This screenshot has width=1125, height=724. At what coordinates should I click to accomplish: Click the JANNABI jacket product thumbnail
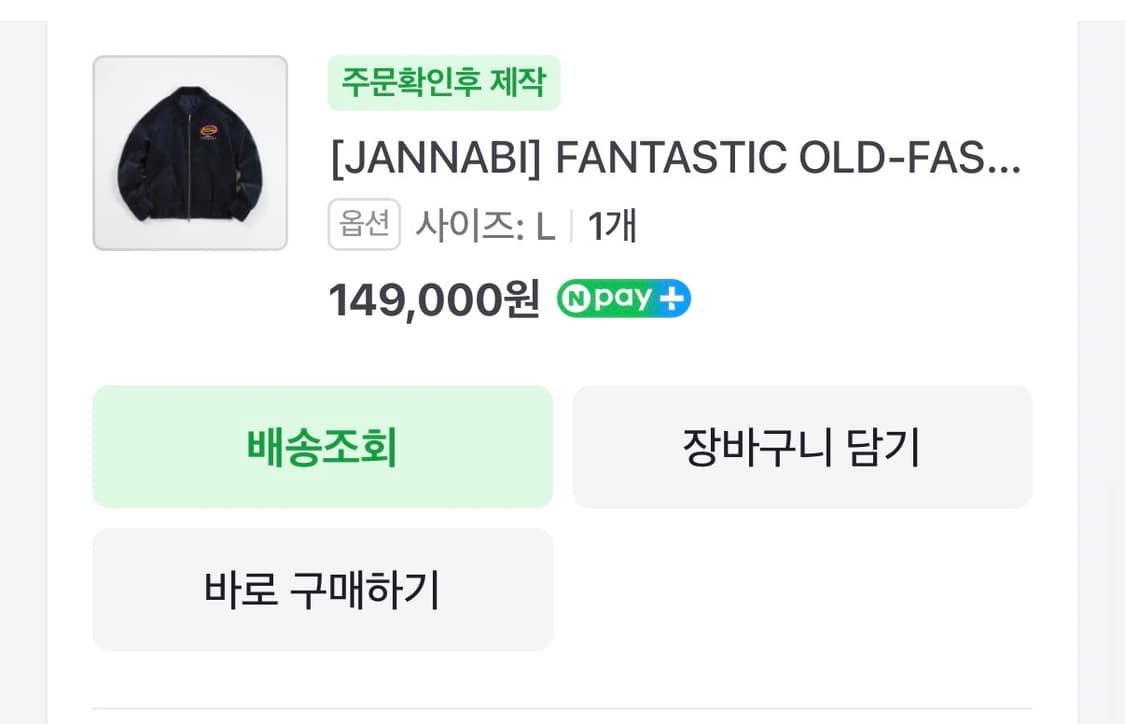[x=190, y=153]
